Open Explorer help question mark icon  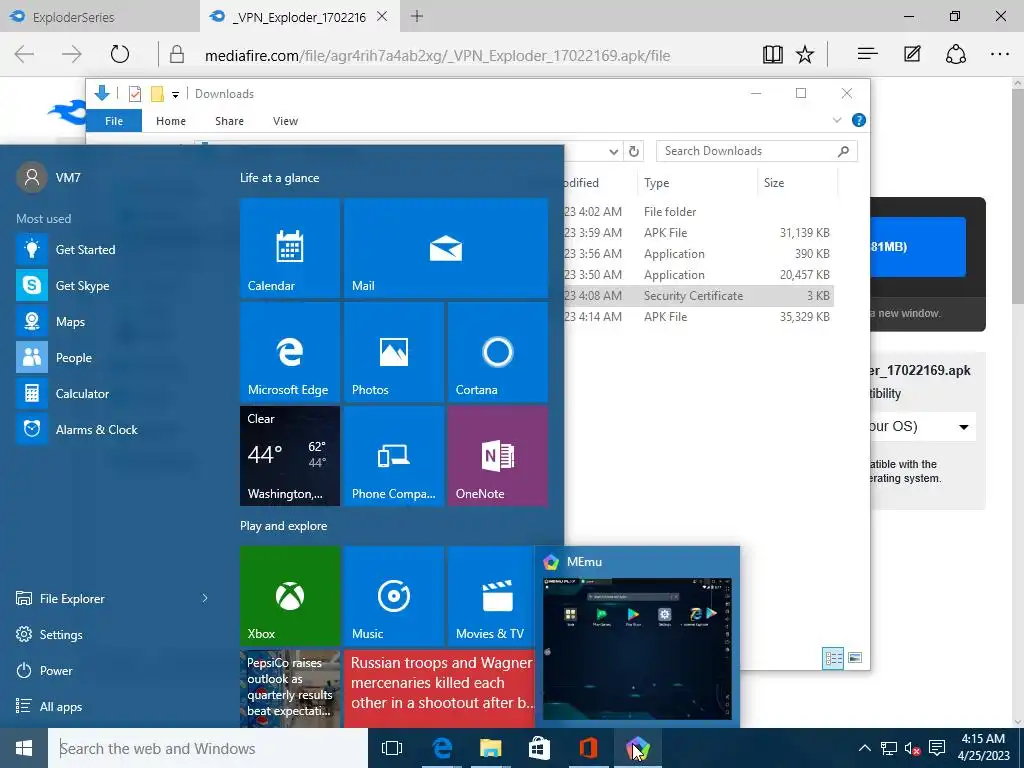coord(859,120)
